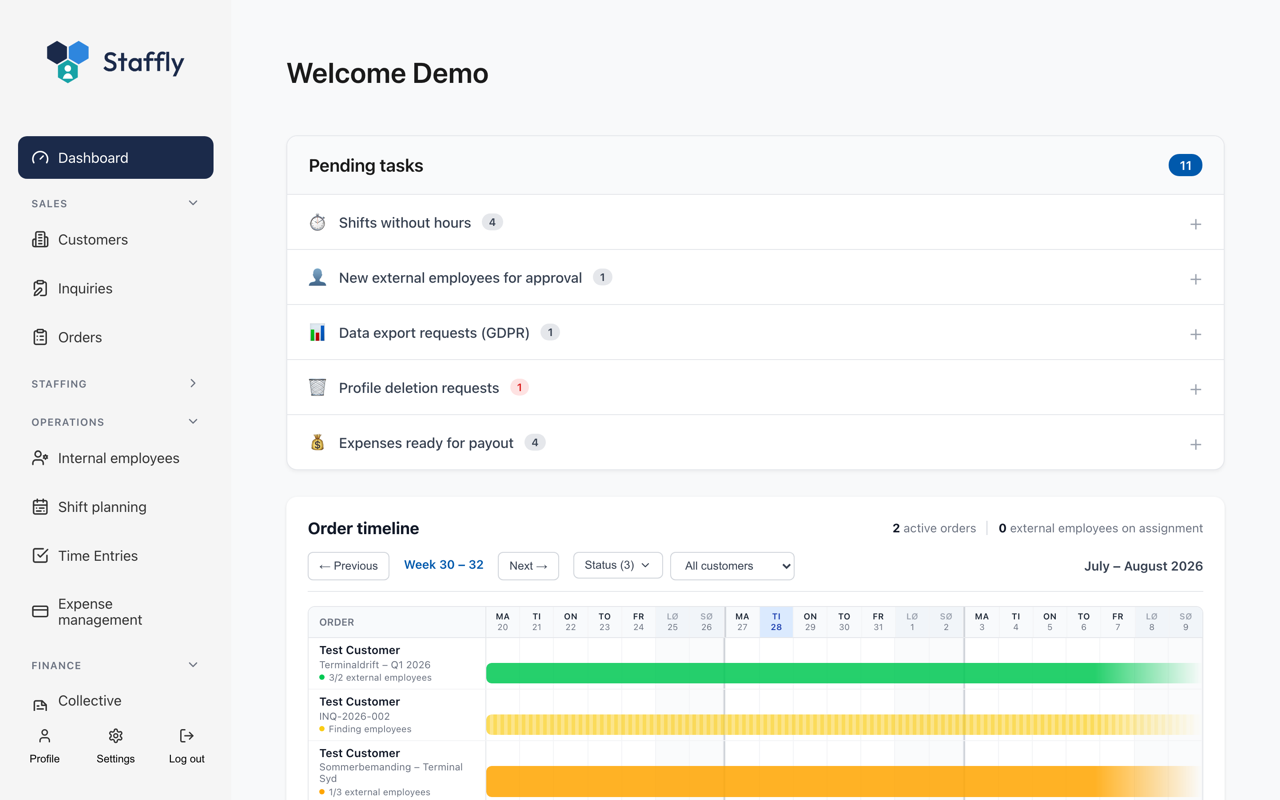Collapse the SALES sidebar section
The width and height of the screenshot is (1280, 800).
193,203
